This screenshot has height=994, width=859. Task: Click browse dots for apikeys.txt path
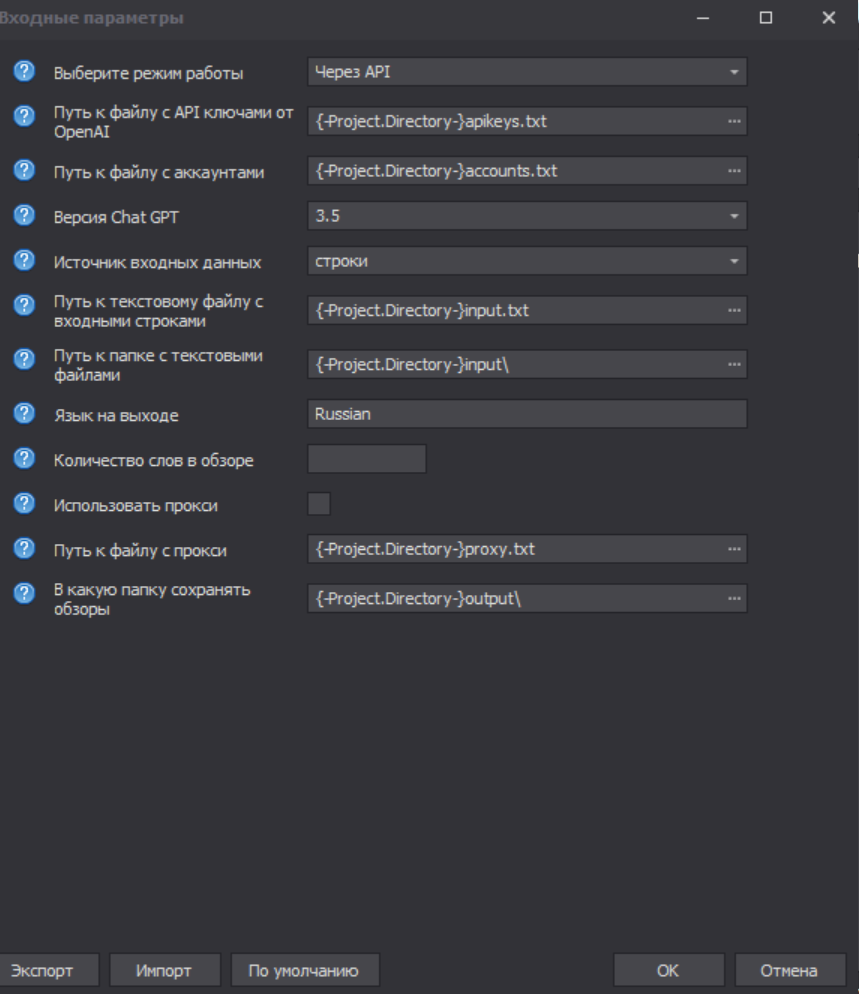point(735,121)
